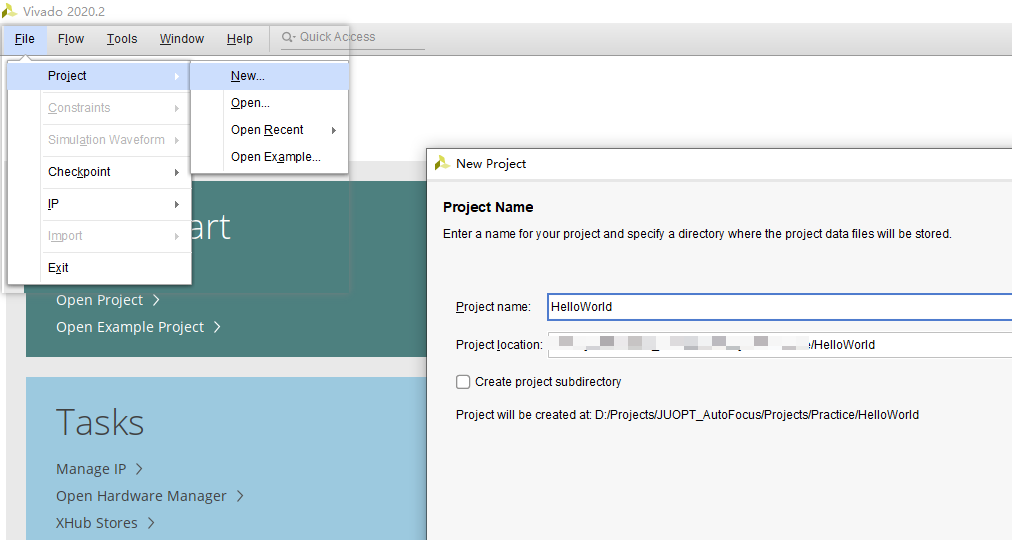Click the XHub Stores link
1012x540 pixels.
coord(97,523)
